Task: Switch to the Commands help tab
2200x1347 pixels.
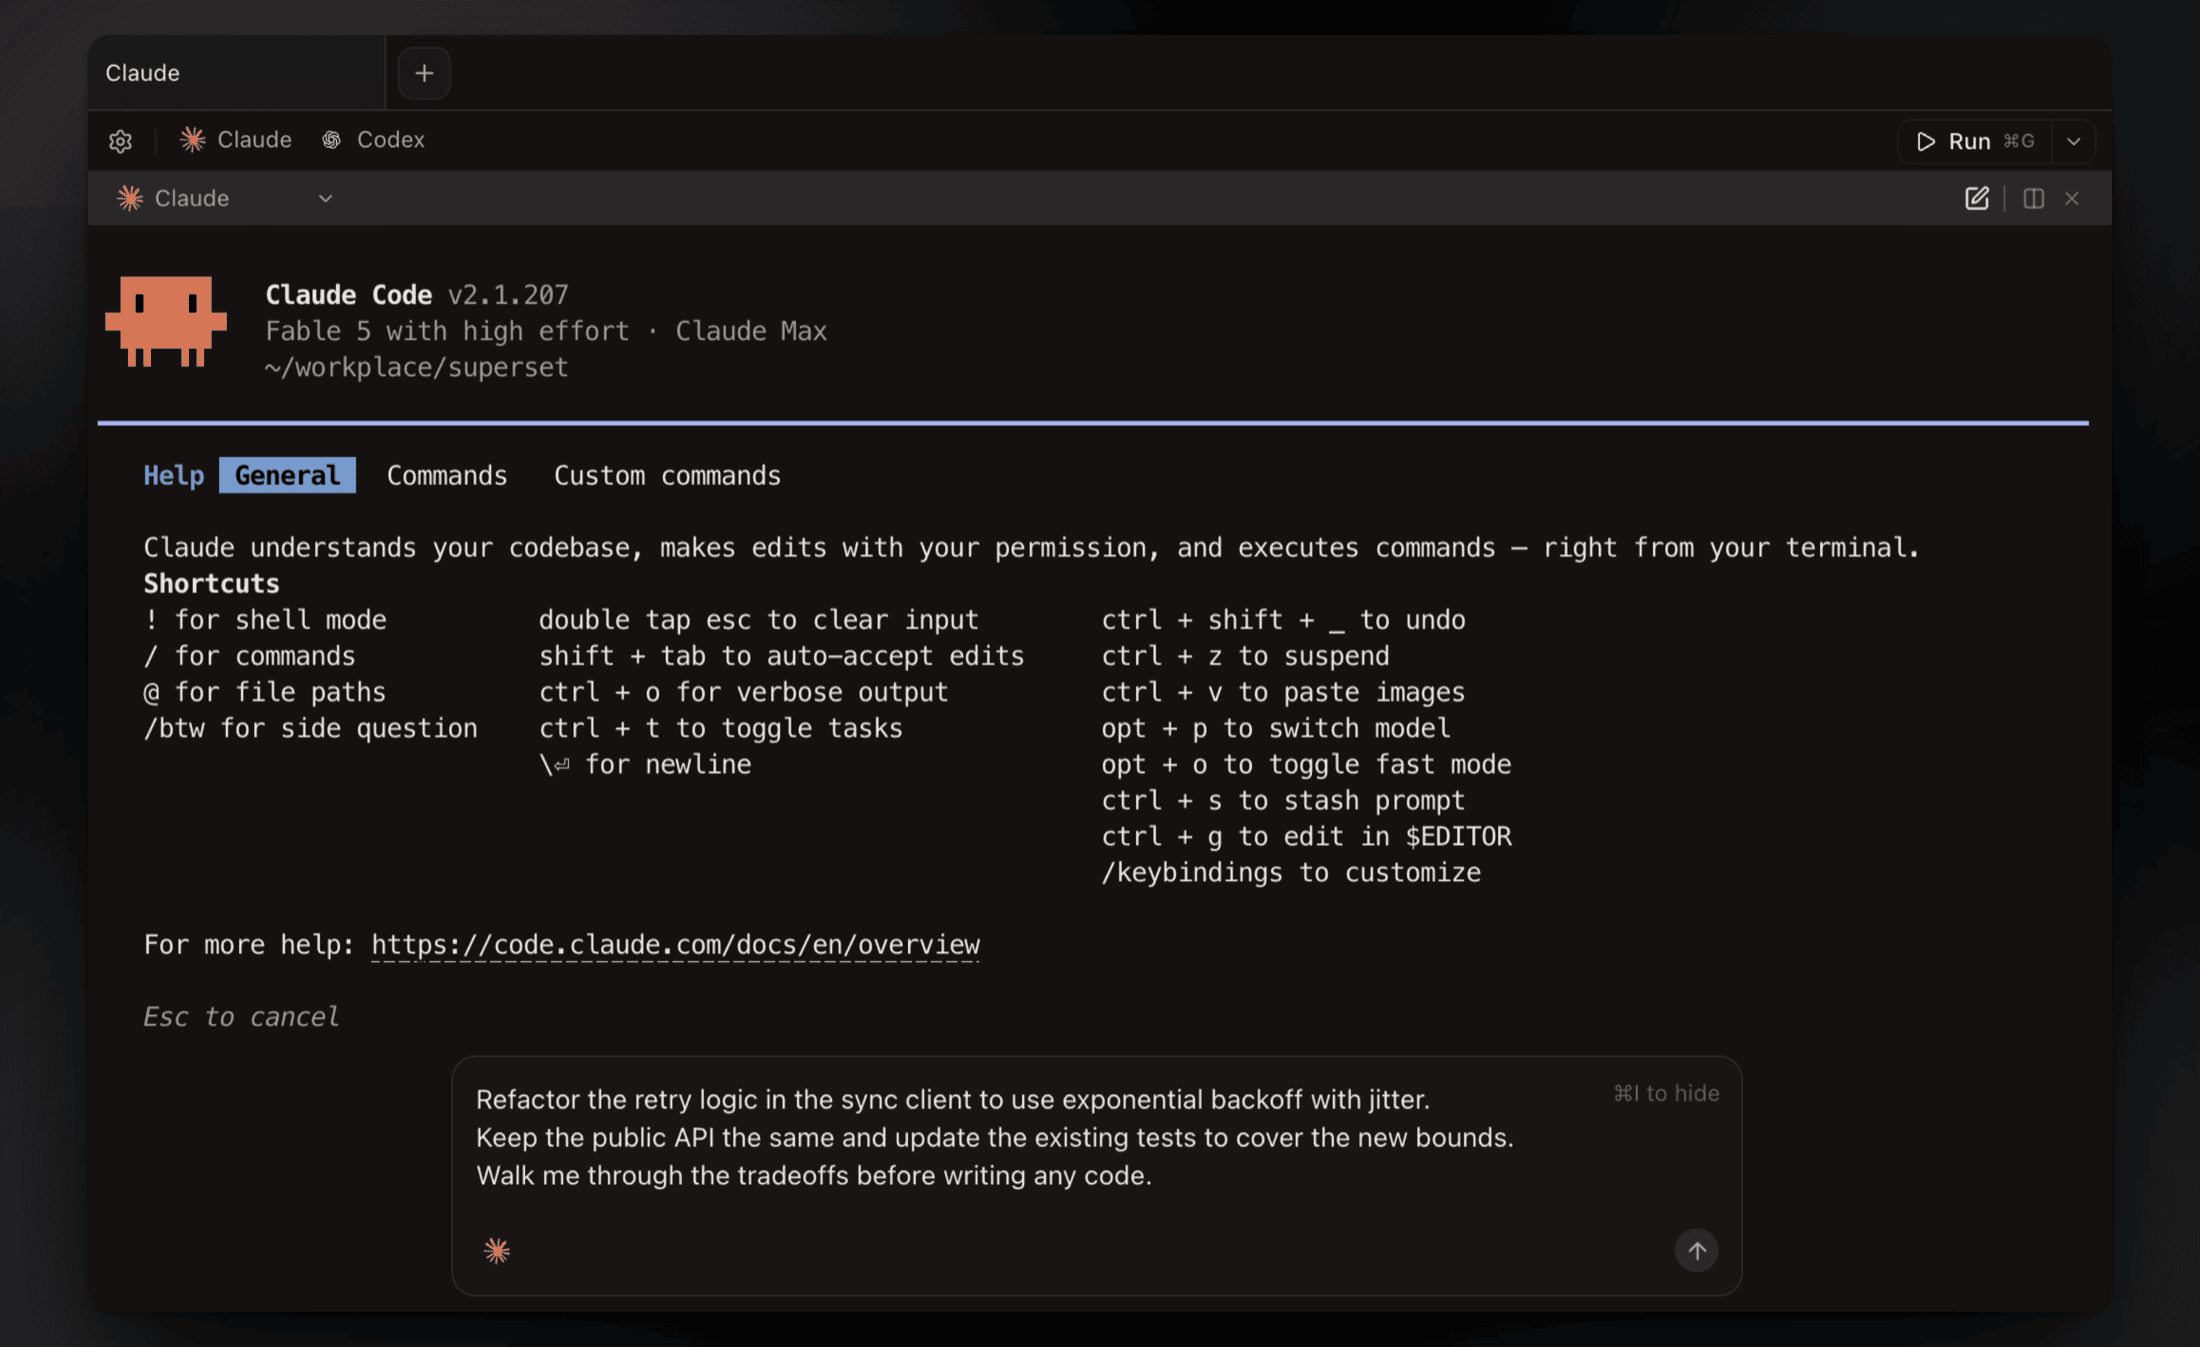Action: 447,475
